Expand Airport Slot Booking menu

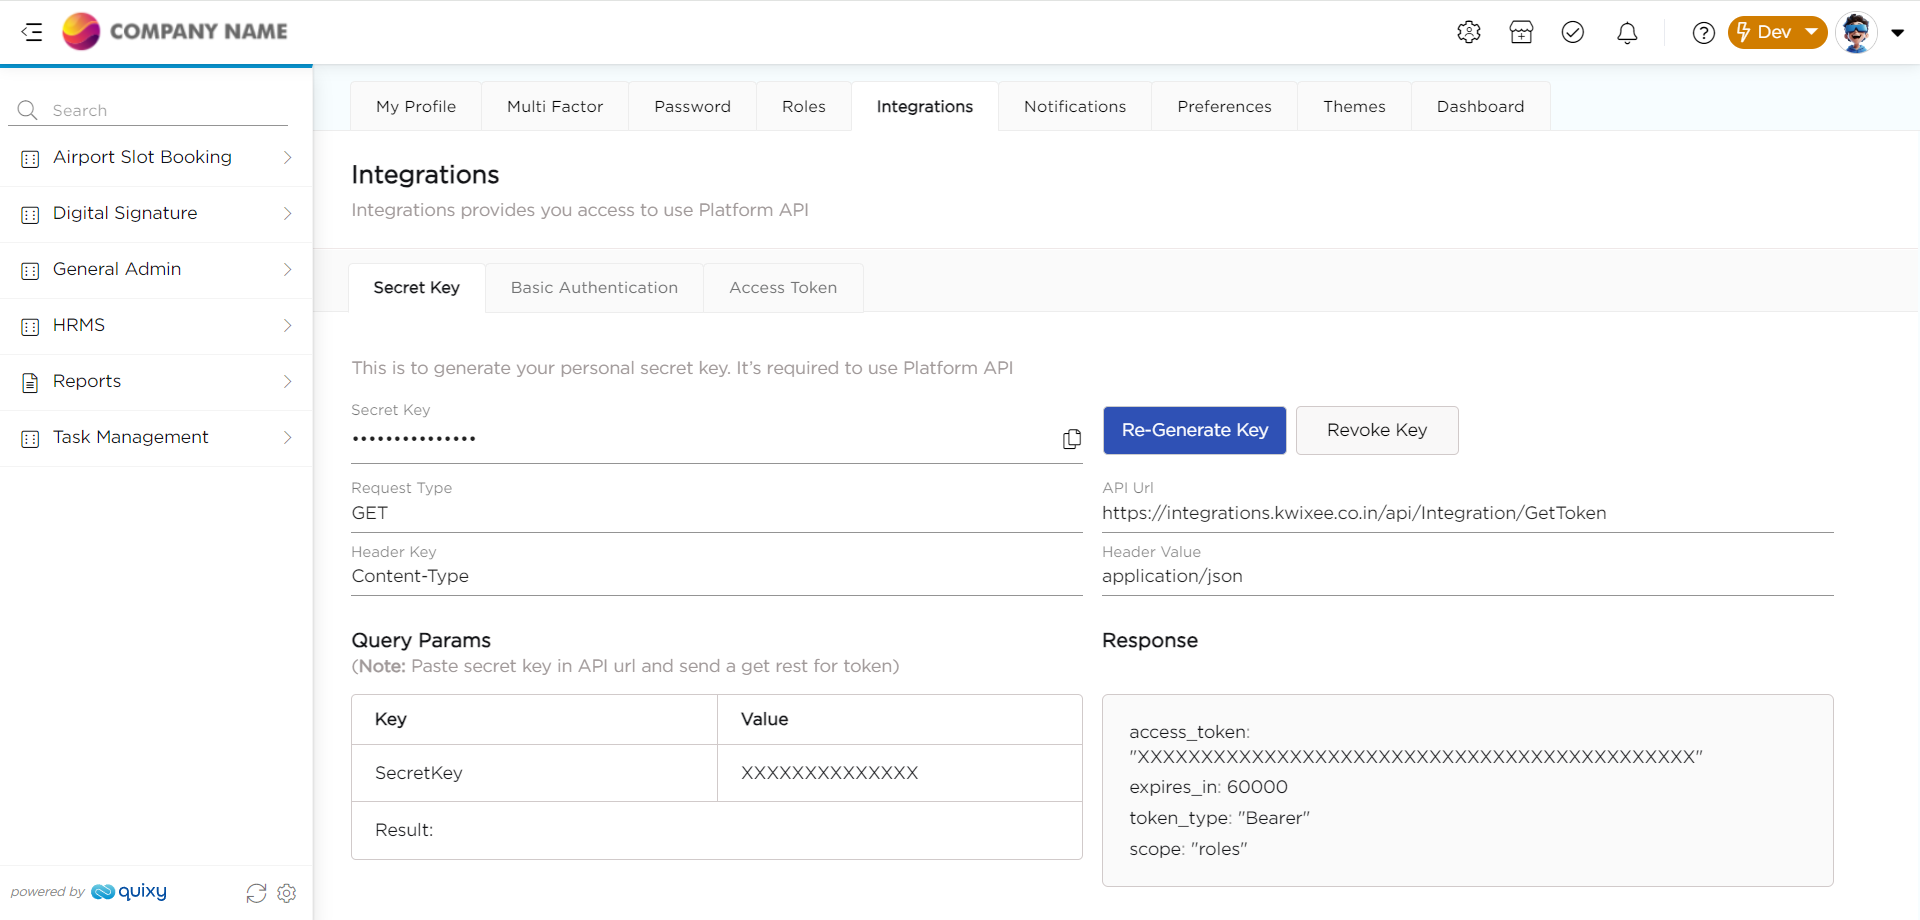pyautogui.click(x=156, y=158)
